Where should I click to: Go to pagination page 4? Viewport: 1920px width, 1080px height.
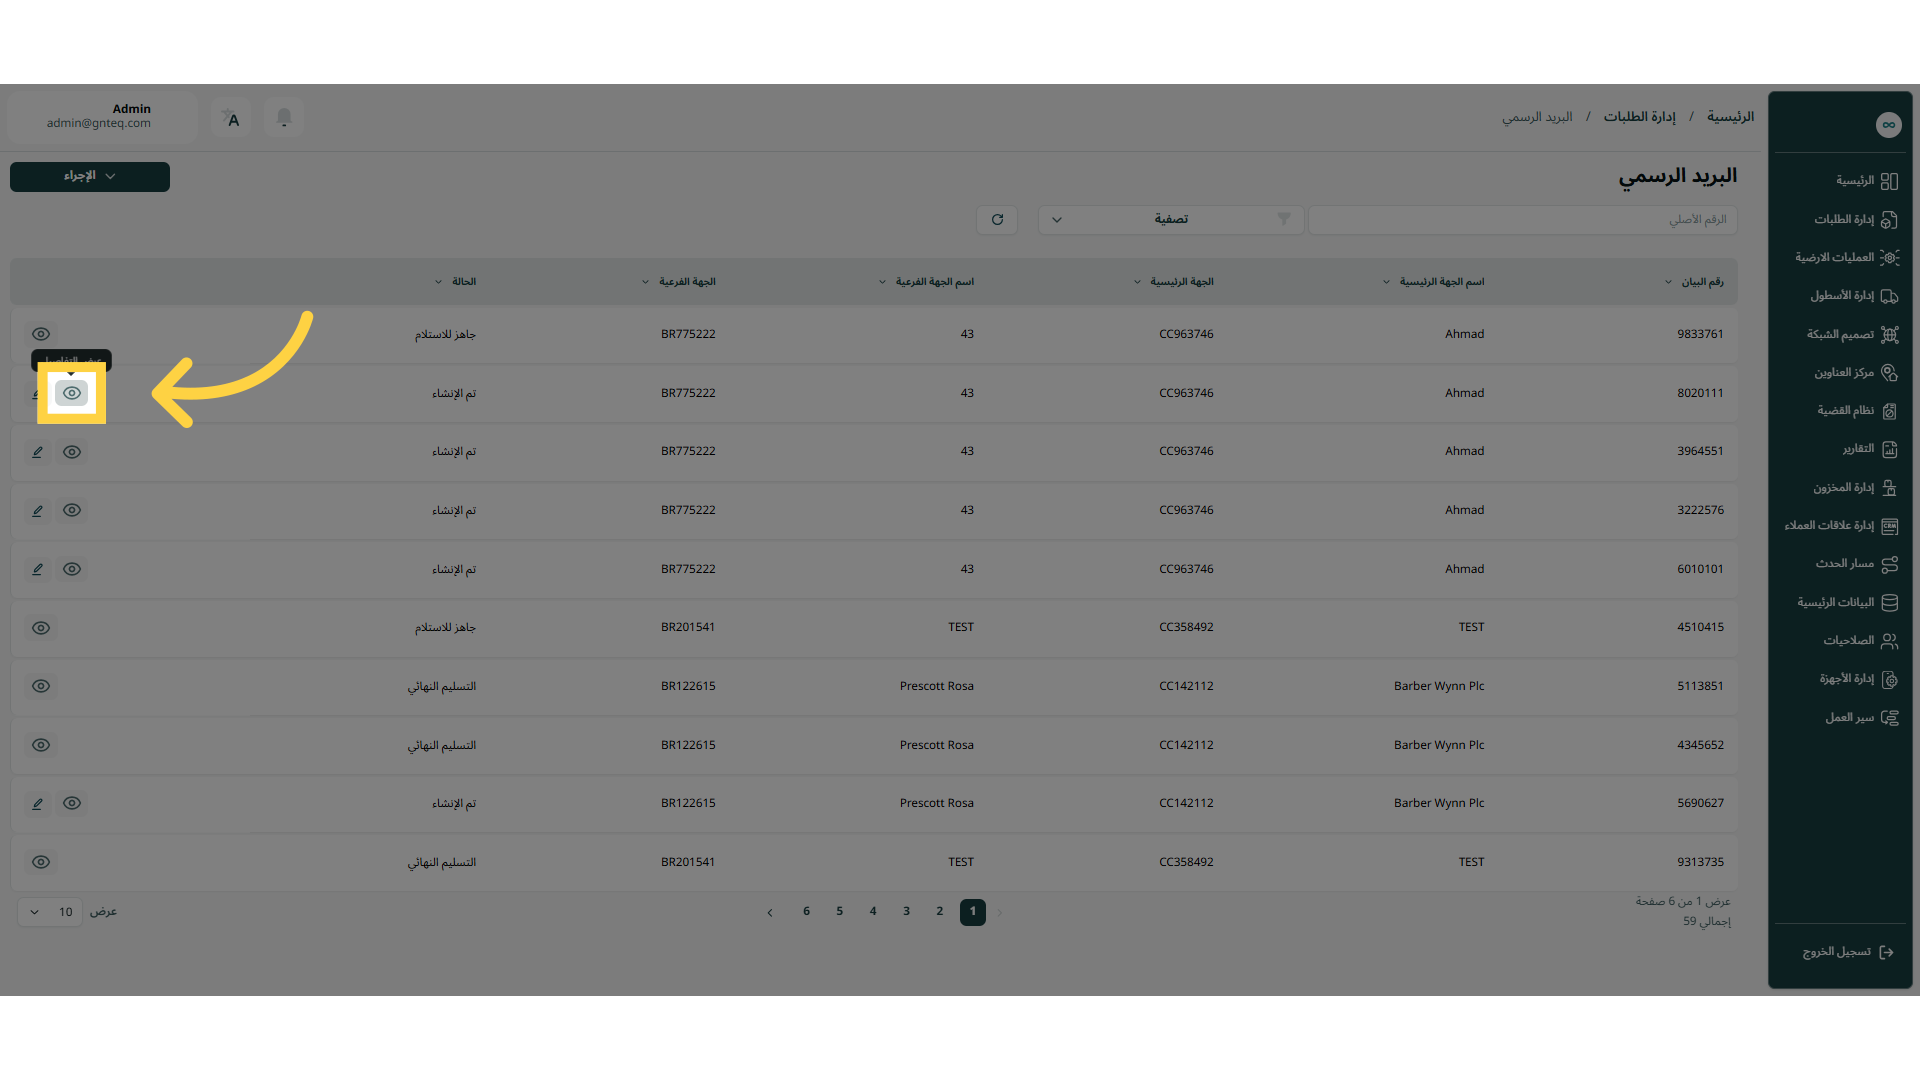(x=873, y=912)
